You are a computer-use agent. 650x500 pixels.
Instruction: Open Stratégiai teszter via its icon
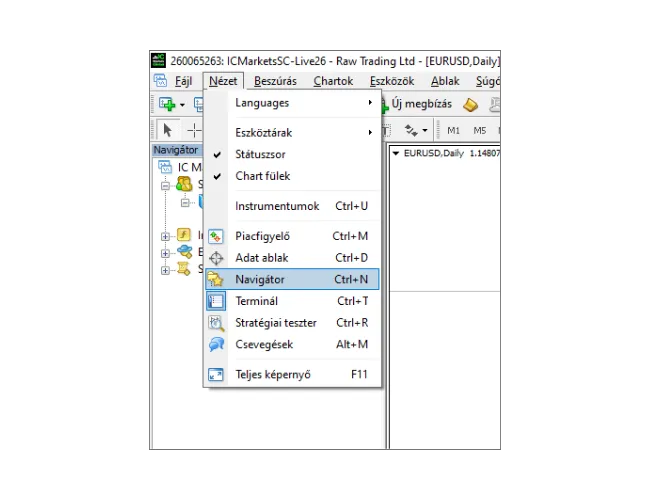(216, 323)
